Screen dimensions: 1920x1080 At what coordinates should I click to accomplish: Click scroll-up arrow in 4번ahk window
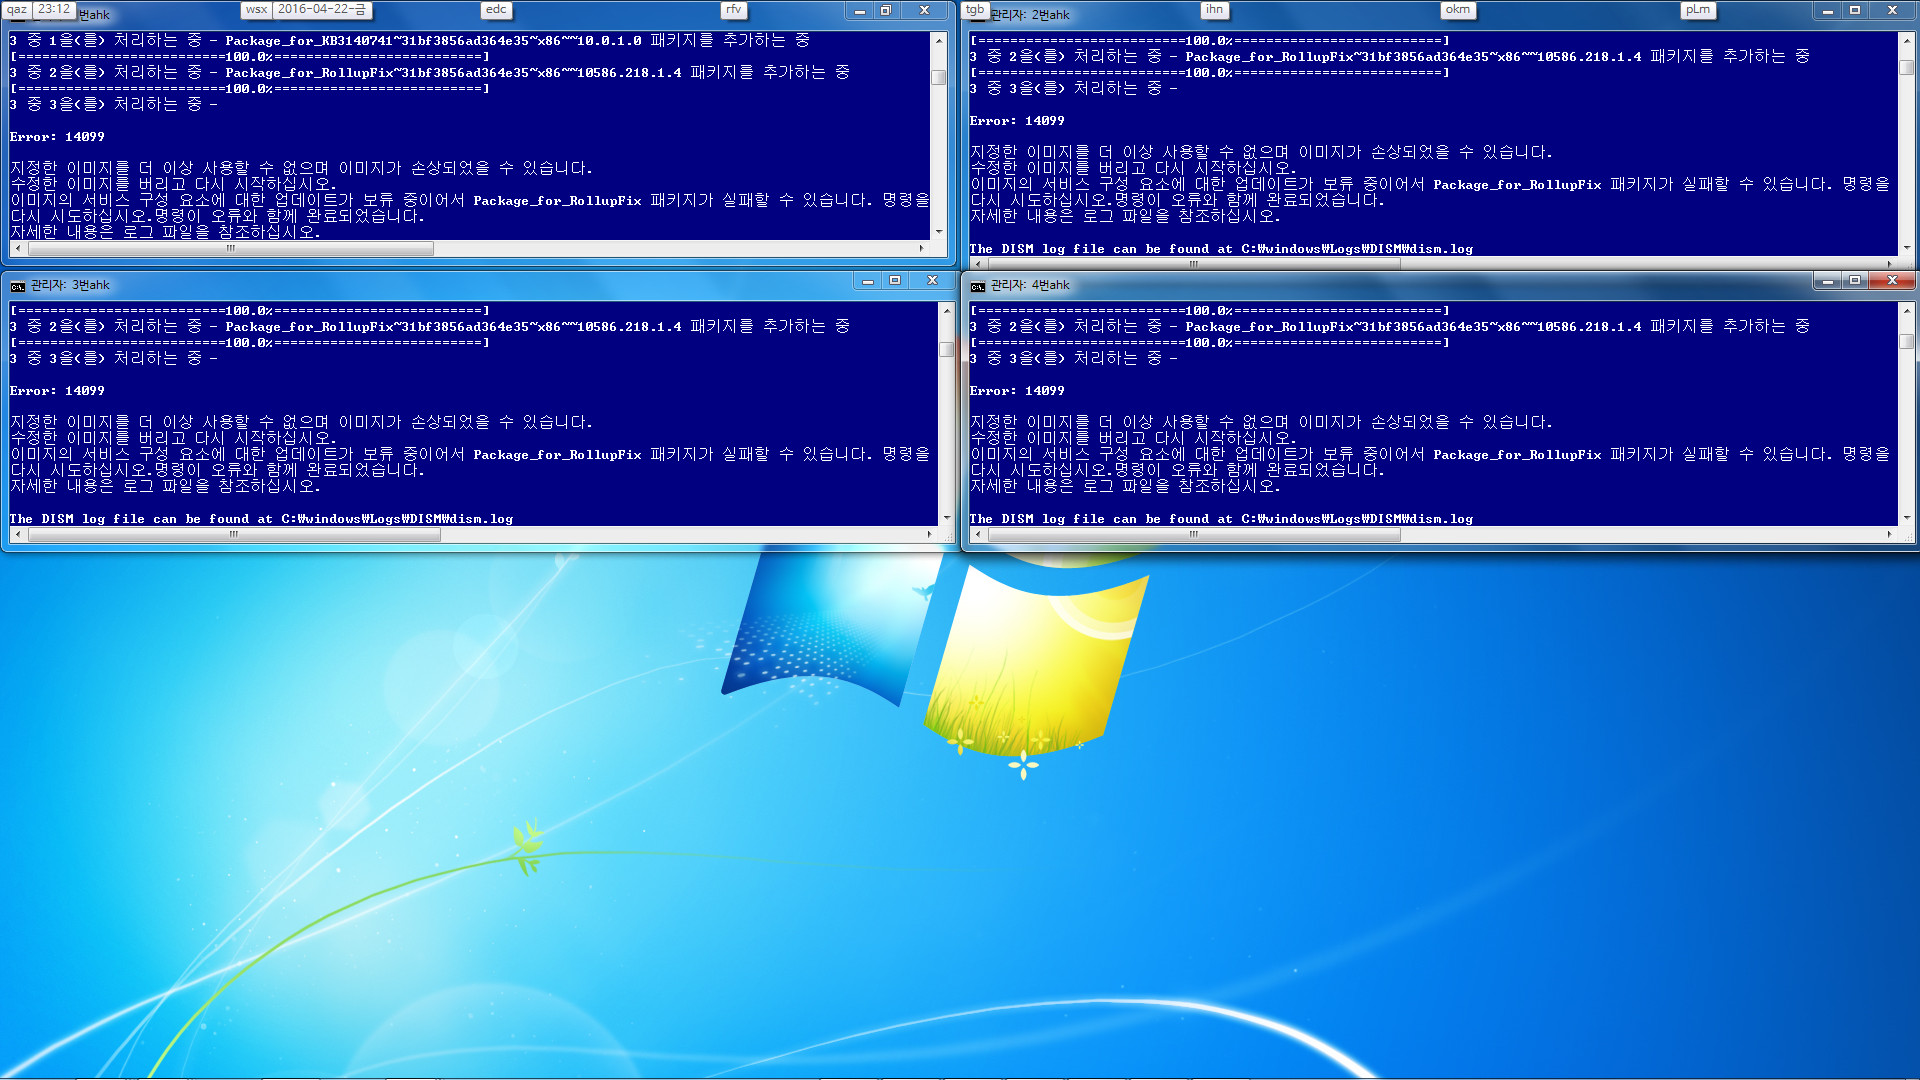pos(1907,310)
